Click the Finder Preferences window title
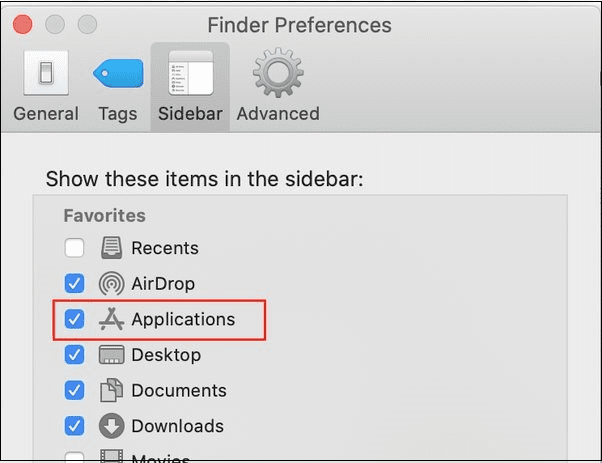This screenshot has height=463, width=602. coord(299,25)
